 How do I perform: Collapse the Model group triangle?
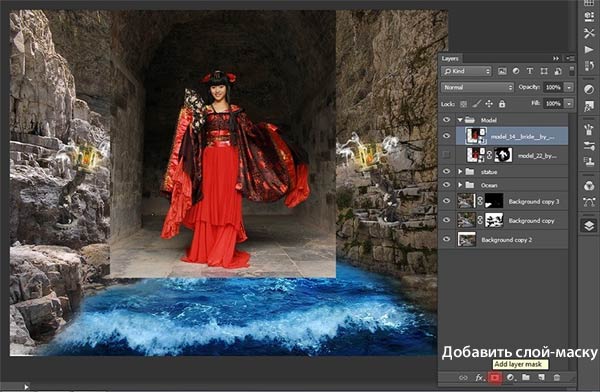[x=460, y=120]
